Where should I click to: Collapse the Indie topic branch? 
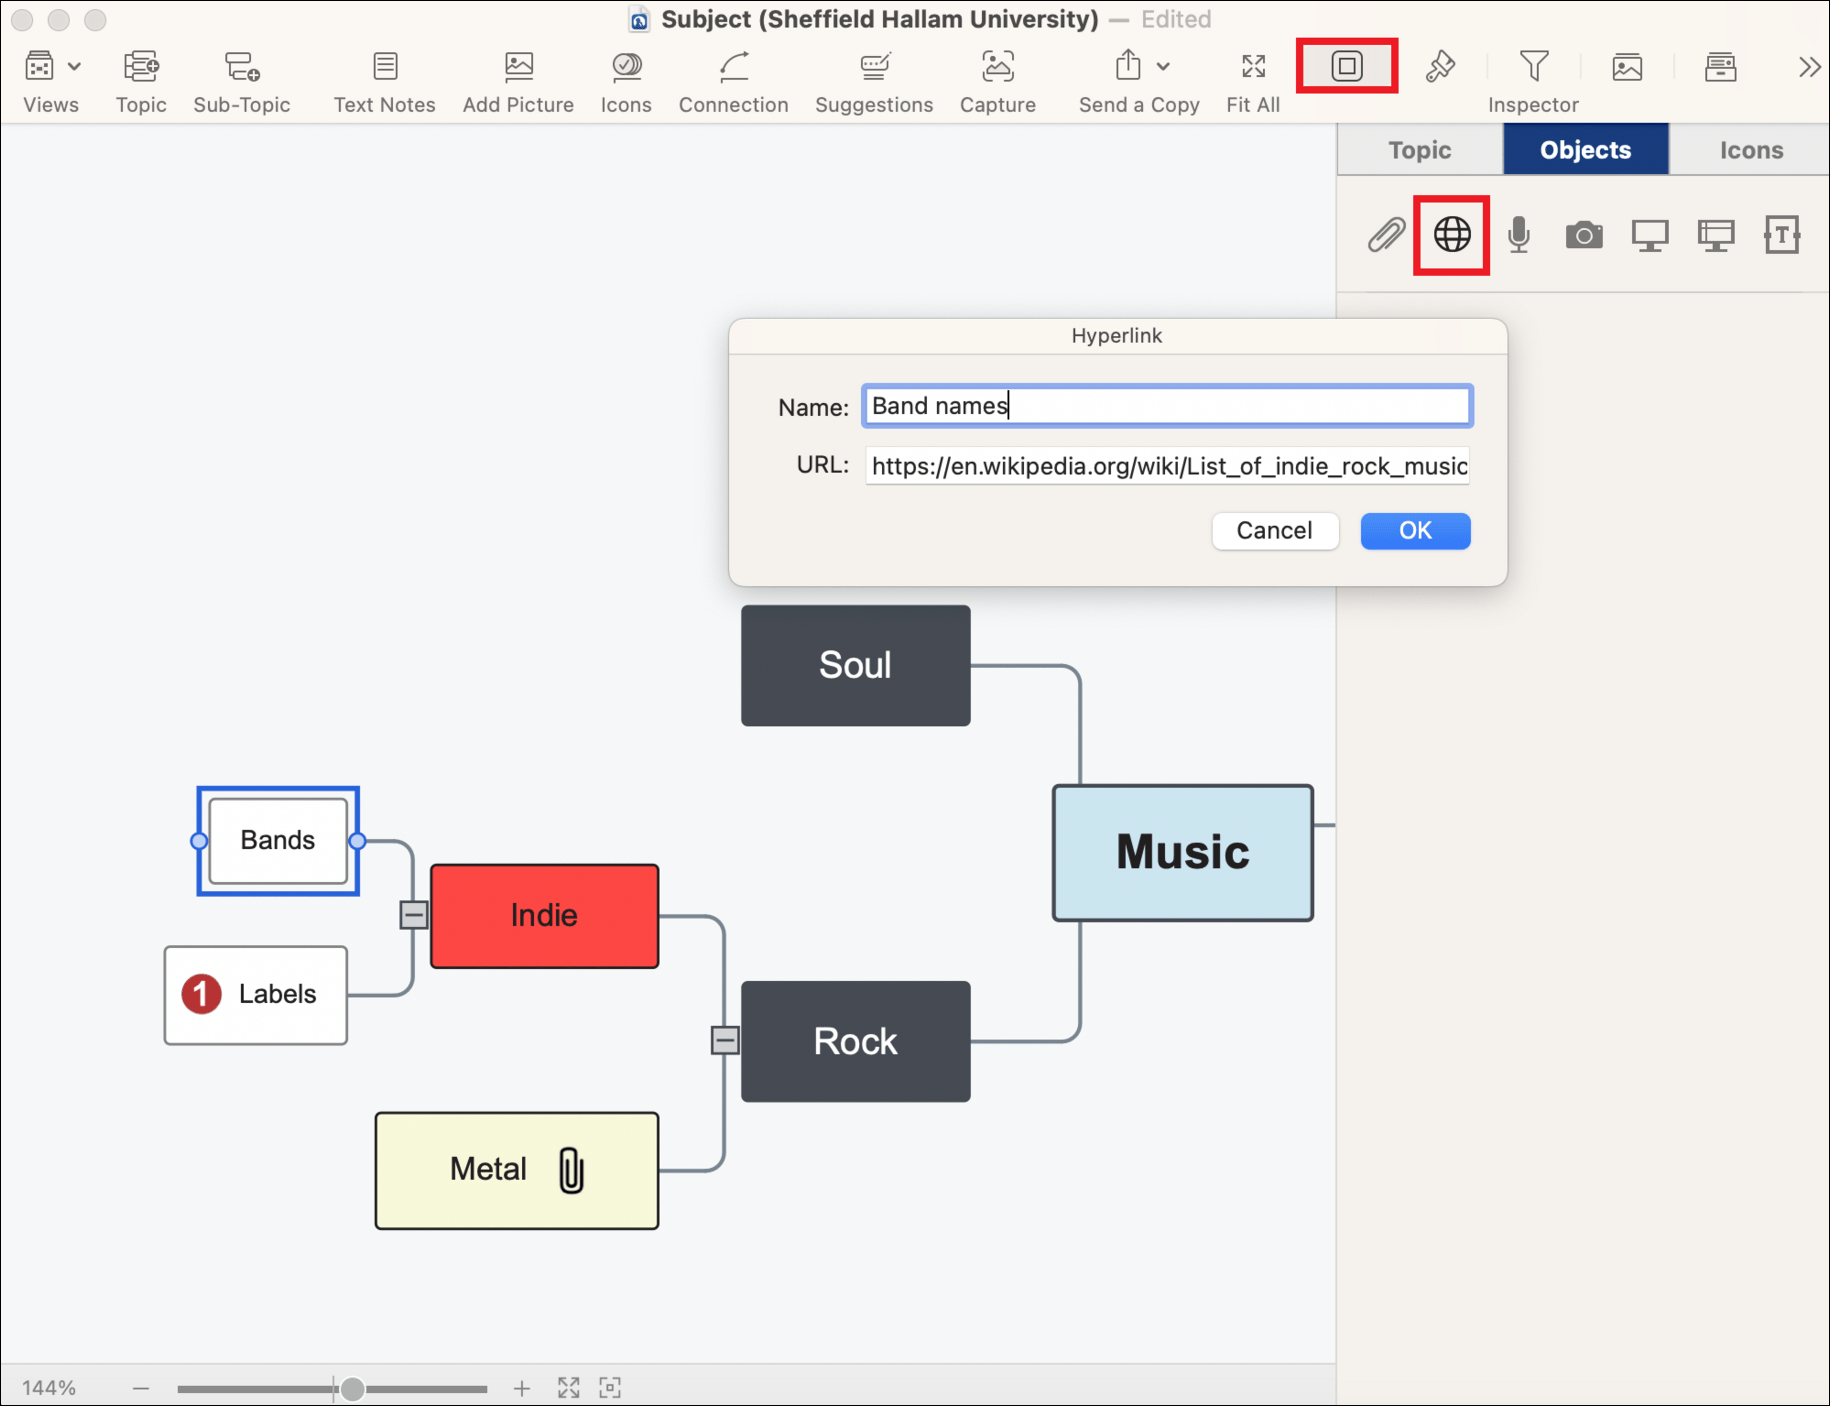click(413, 915)
